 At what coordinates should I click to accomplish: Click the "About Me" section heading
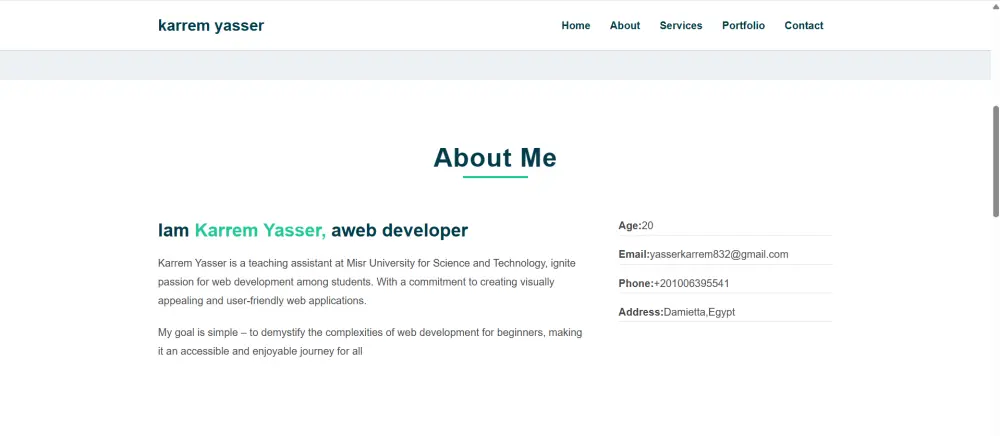click(x=495, y=158)
